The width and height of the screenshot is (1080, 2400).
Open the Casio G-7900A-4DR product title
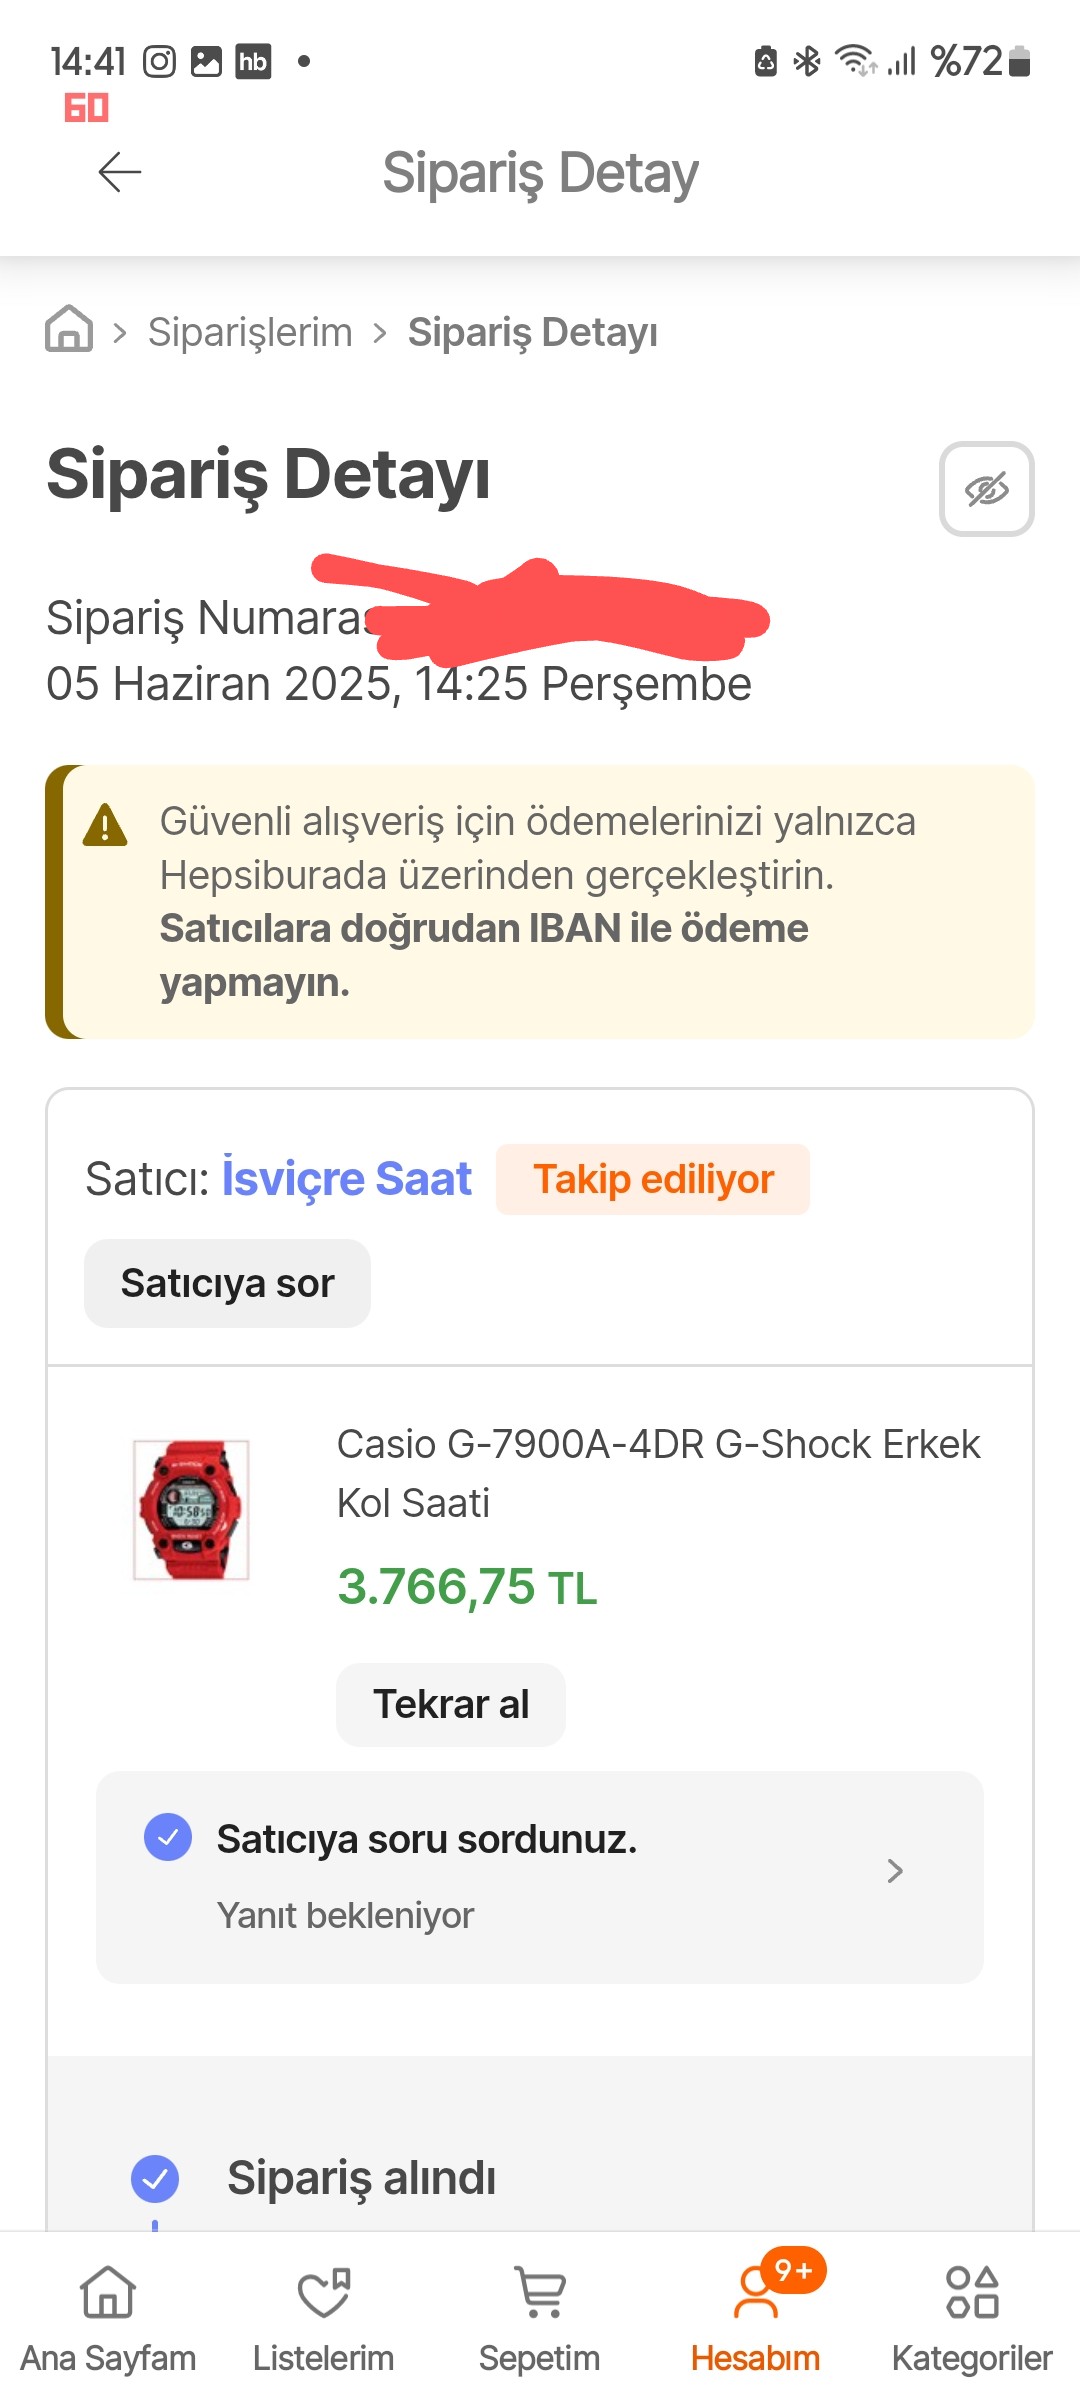[x=659, y=1473]
